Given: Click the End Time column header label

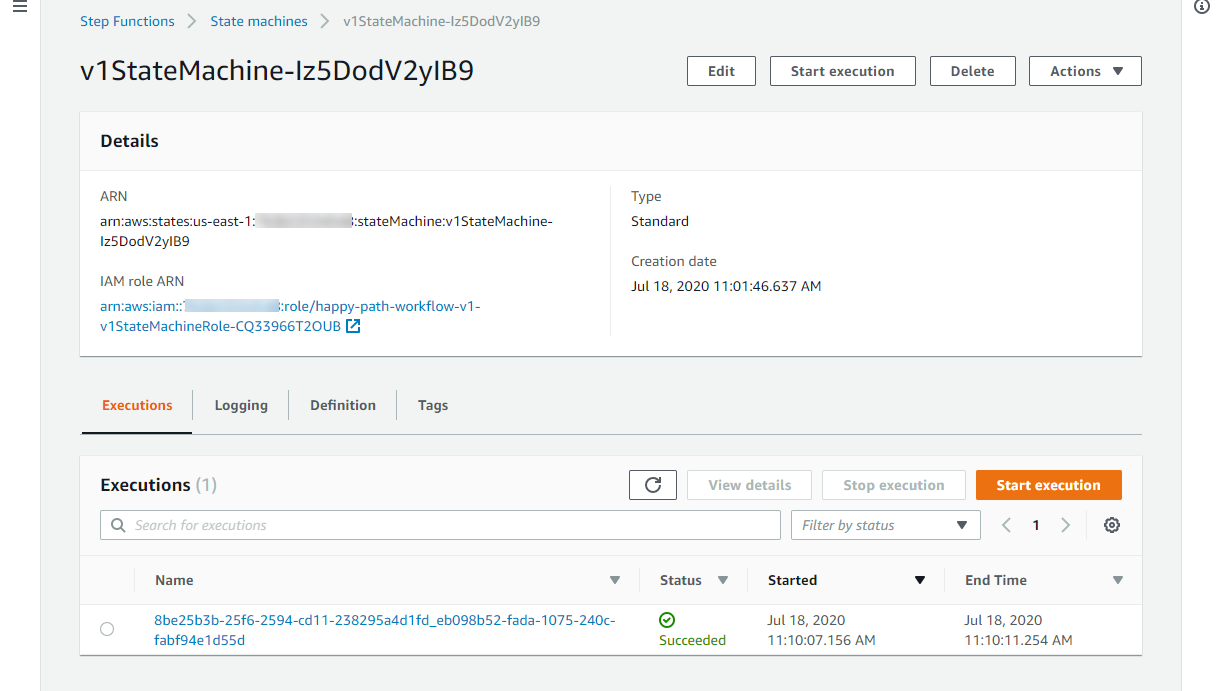Looking at the screenshot, I should pyautogui.click(x=996, y=580).
